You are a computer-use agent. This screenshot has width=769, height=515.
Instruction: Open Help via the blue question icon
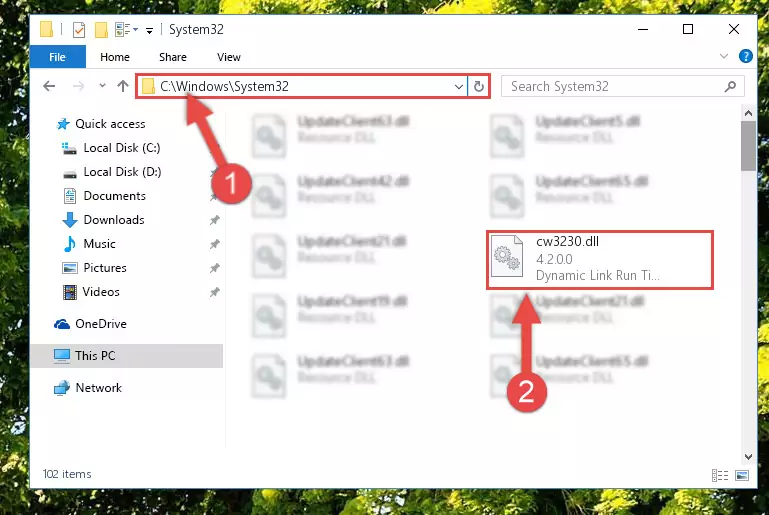(x=745, y=56)
